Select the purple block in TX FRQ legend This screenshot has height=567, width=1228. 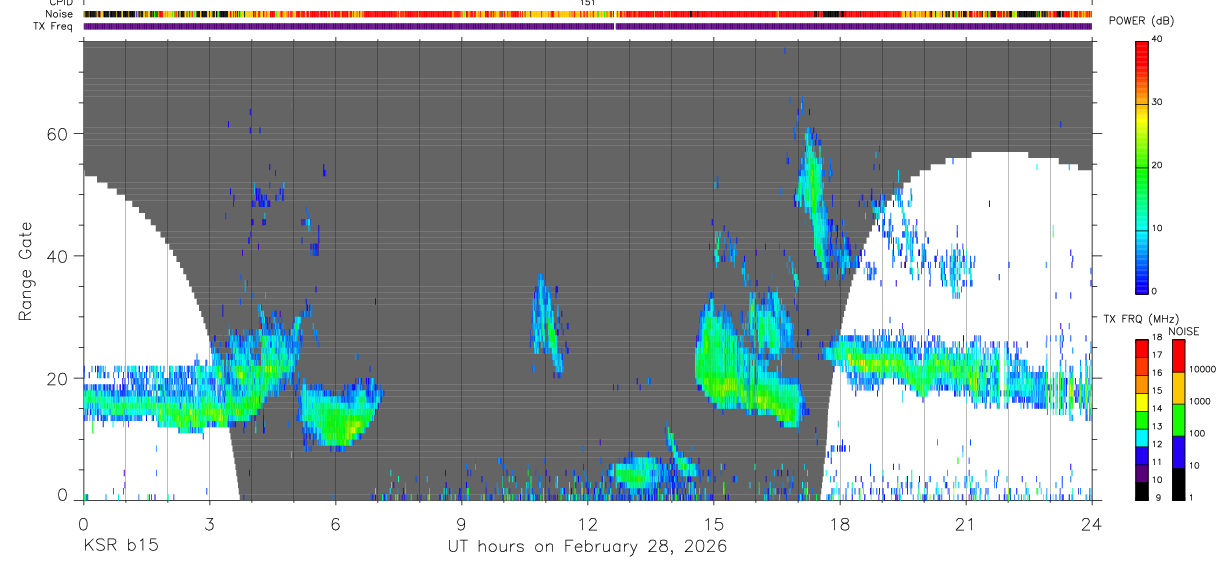coord(1142,474)
